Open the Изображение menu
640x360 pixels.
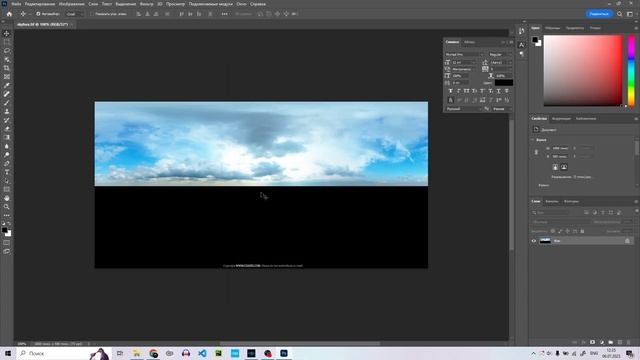tap(71, 4)
